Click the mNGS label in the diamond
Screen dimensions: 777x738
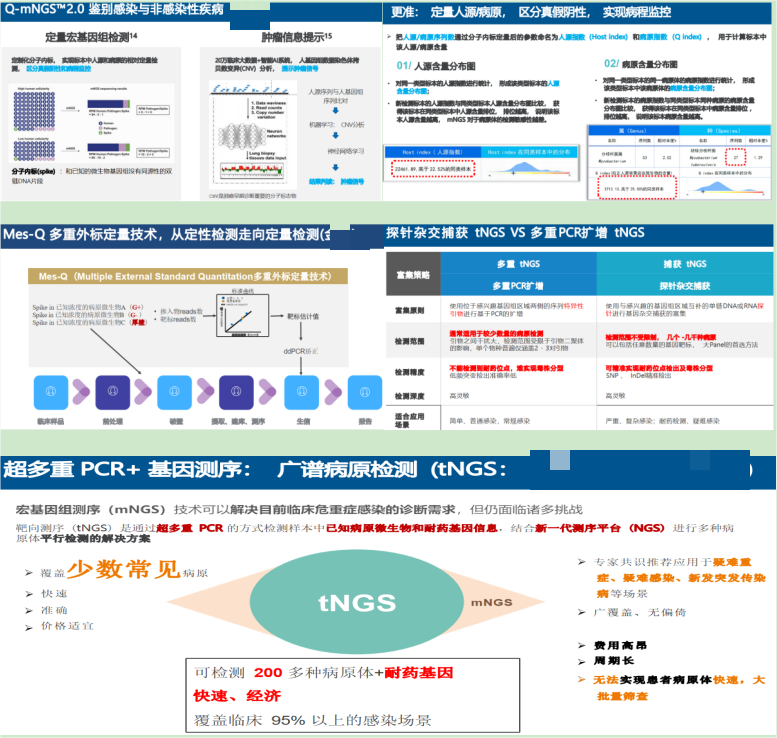[x=492, y=602]
